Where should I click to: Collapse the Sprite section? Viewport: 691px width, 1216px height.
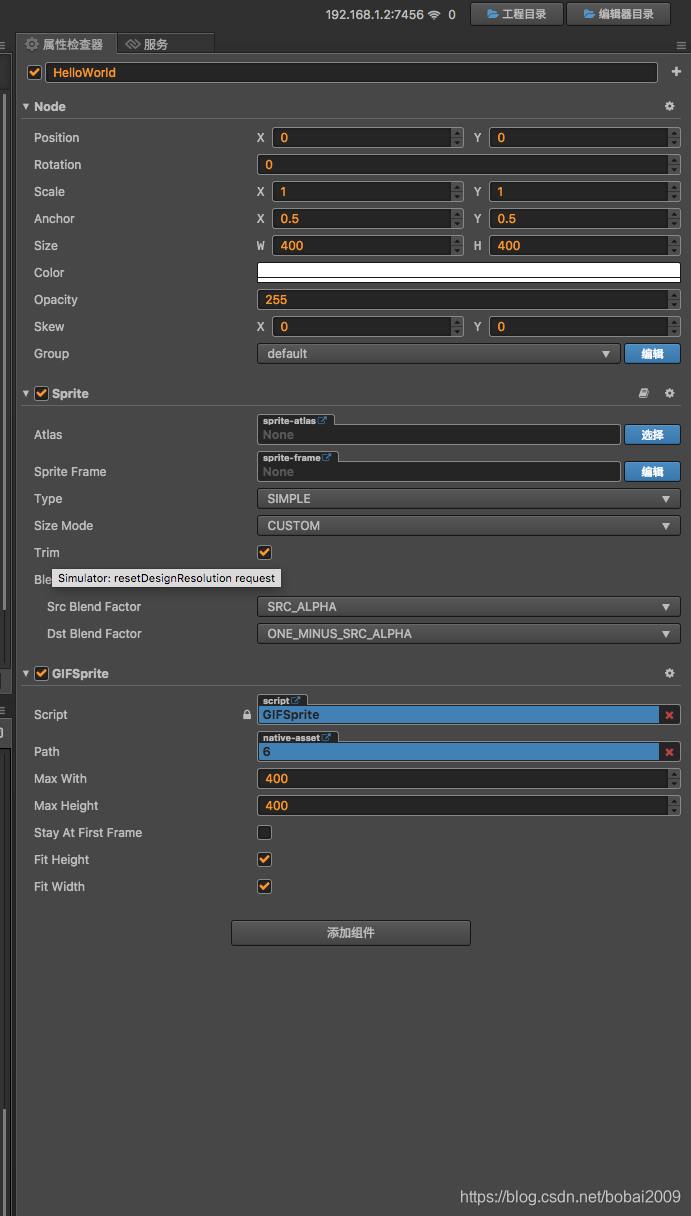click(26, 394)
